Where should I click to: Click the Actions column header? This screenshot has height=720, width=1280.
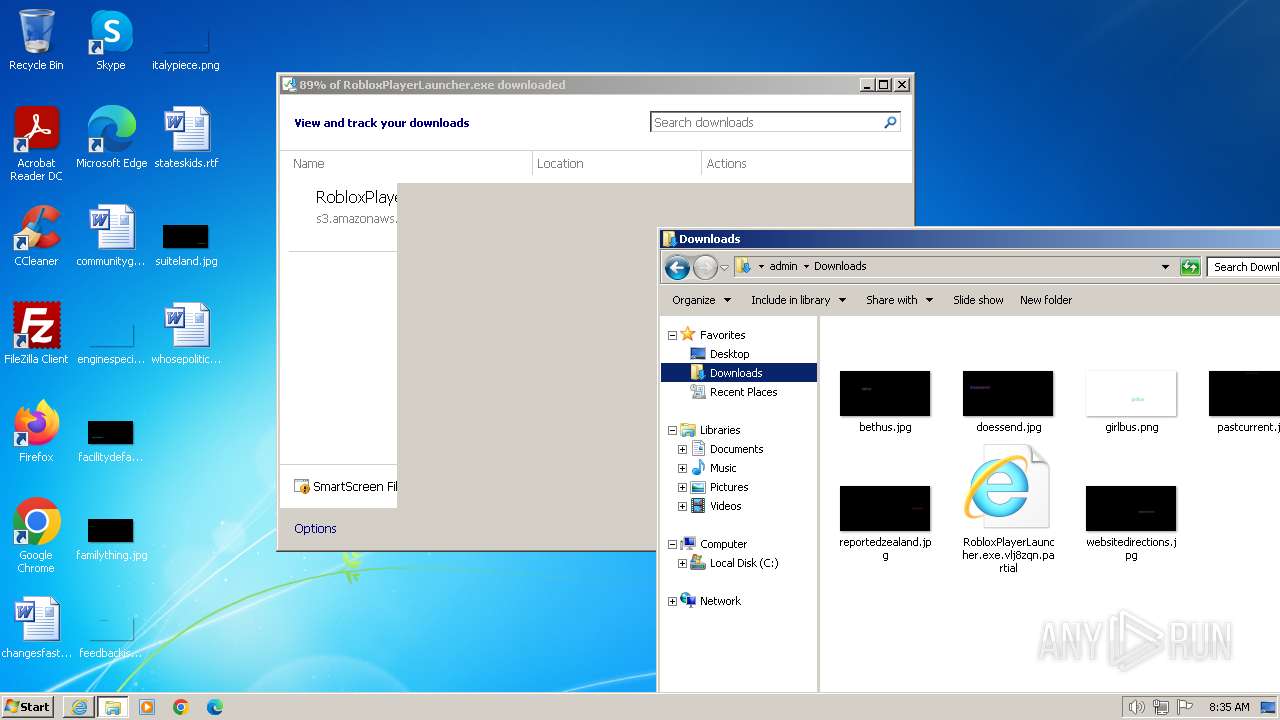[726, 163]
